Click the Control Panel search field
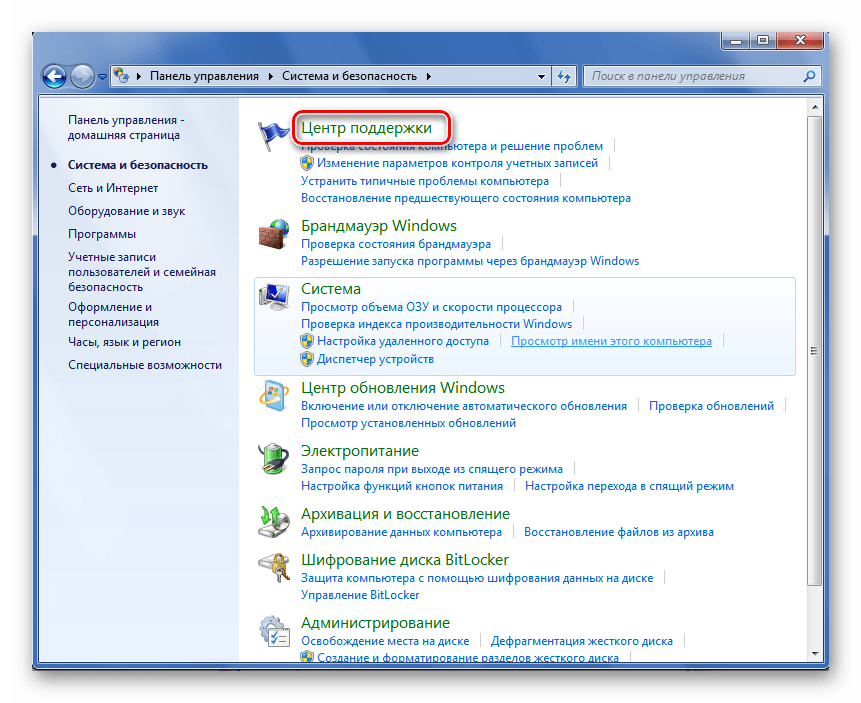This screenshot has height=703, width=861. click(690, 76)
